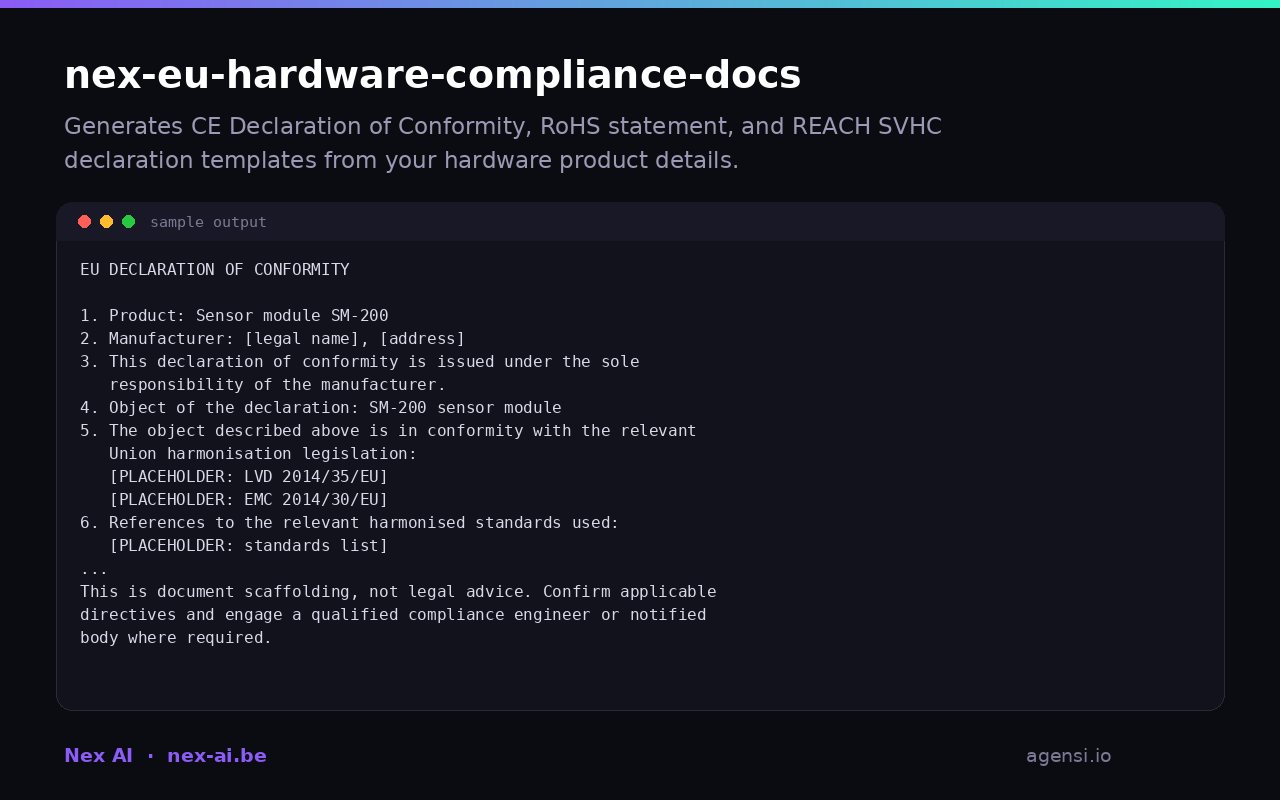The height and width of the screenshot is (800, 1280).
Task: Select the "sample output" window title
Action: pos(208,222)
